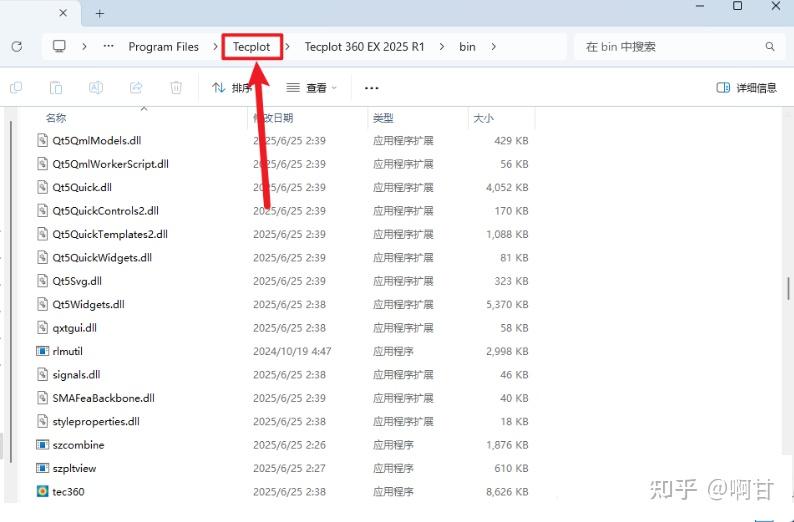Select the qxtgui.dll file icon
Image resolution: width=794 pixels, height=522 pixels.
43,328
